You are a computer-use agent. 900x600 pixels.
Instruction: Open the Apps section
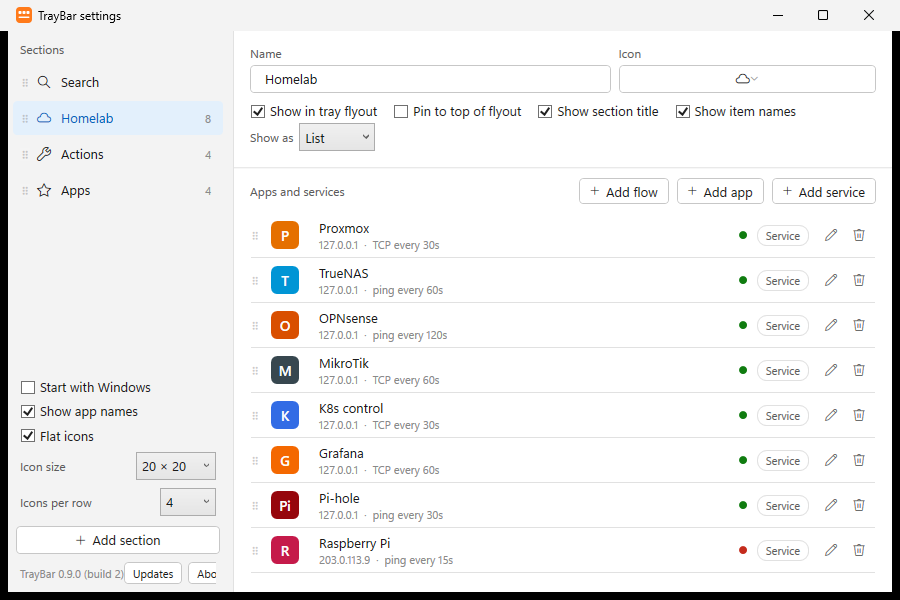coord(118,191)
